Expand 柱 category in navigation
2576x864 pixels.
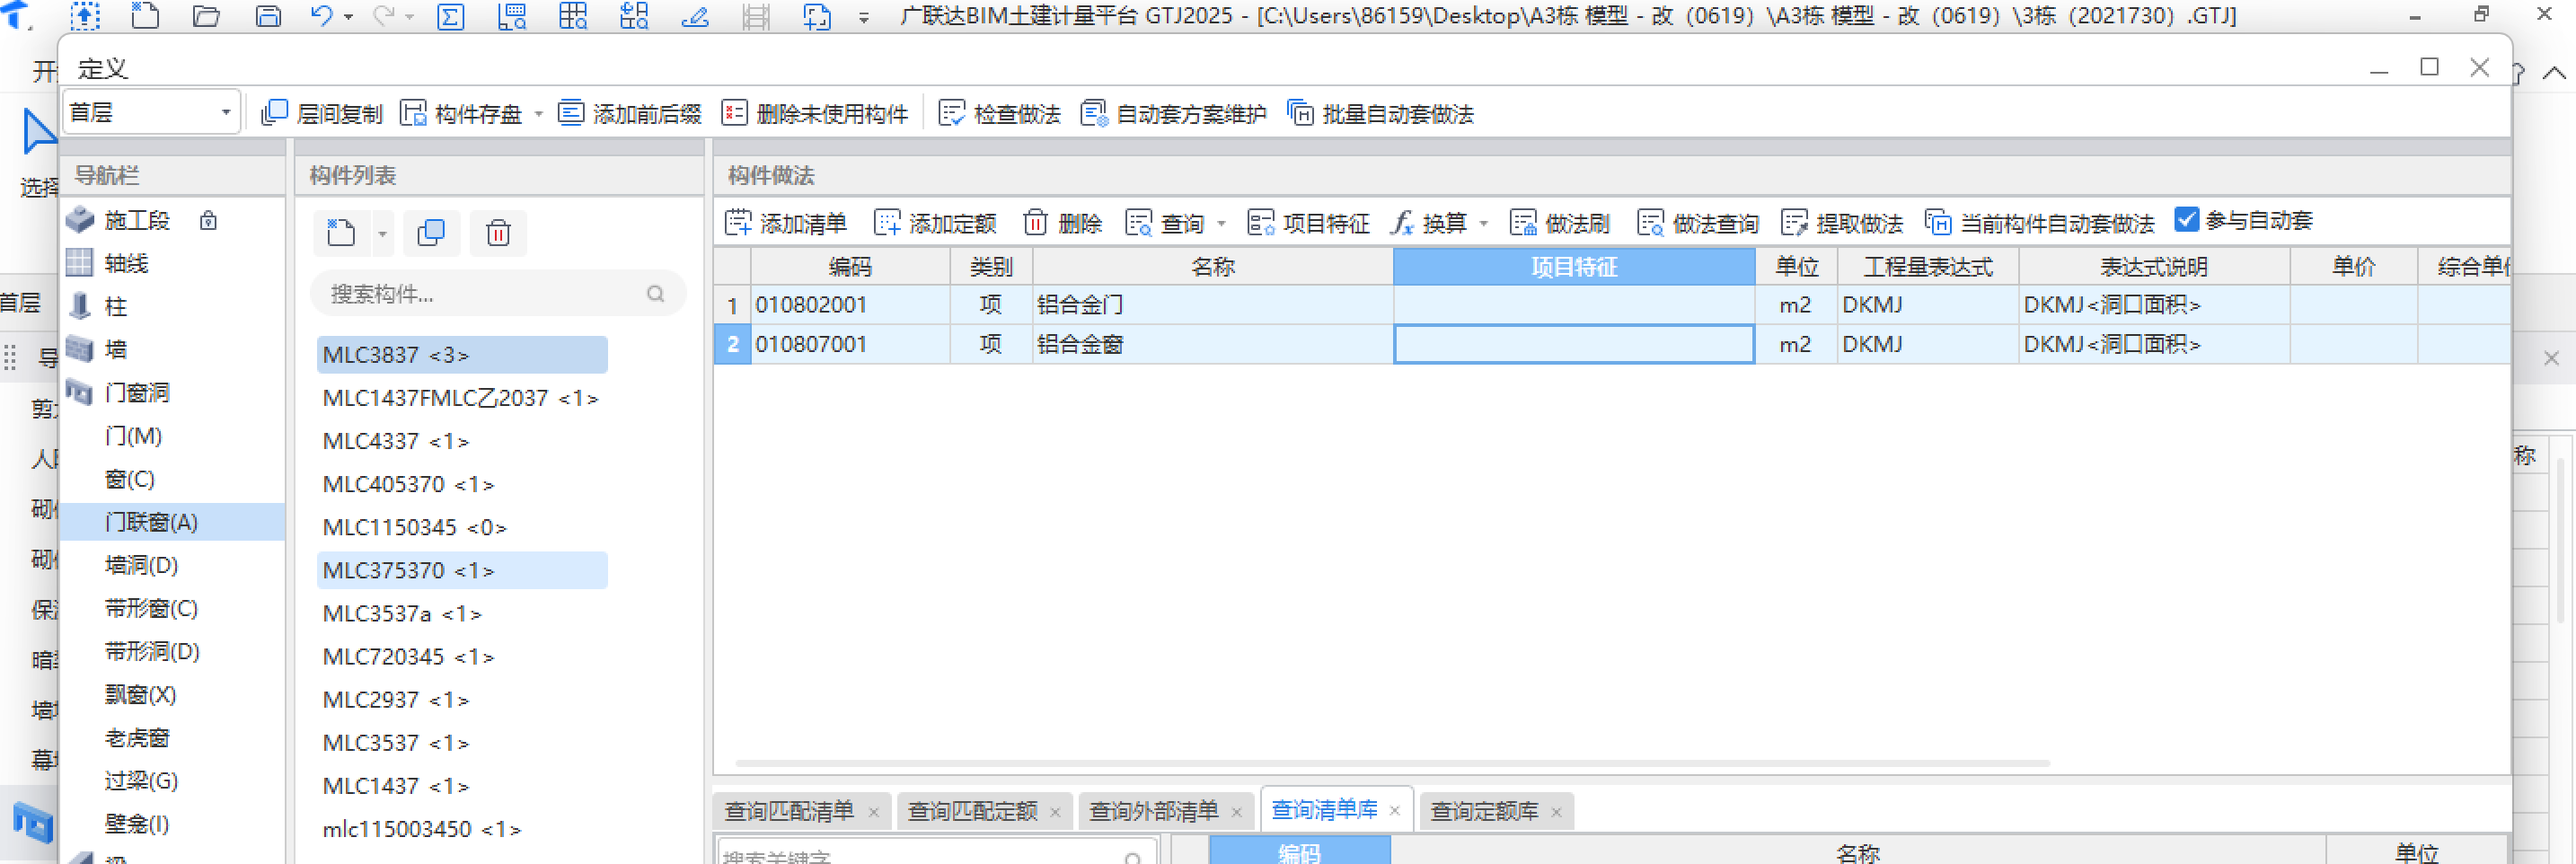pos(116,306)
